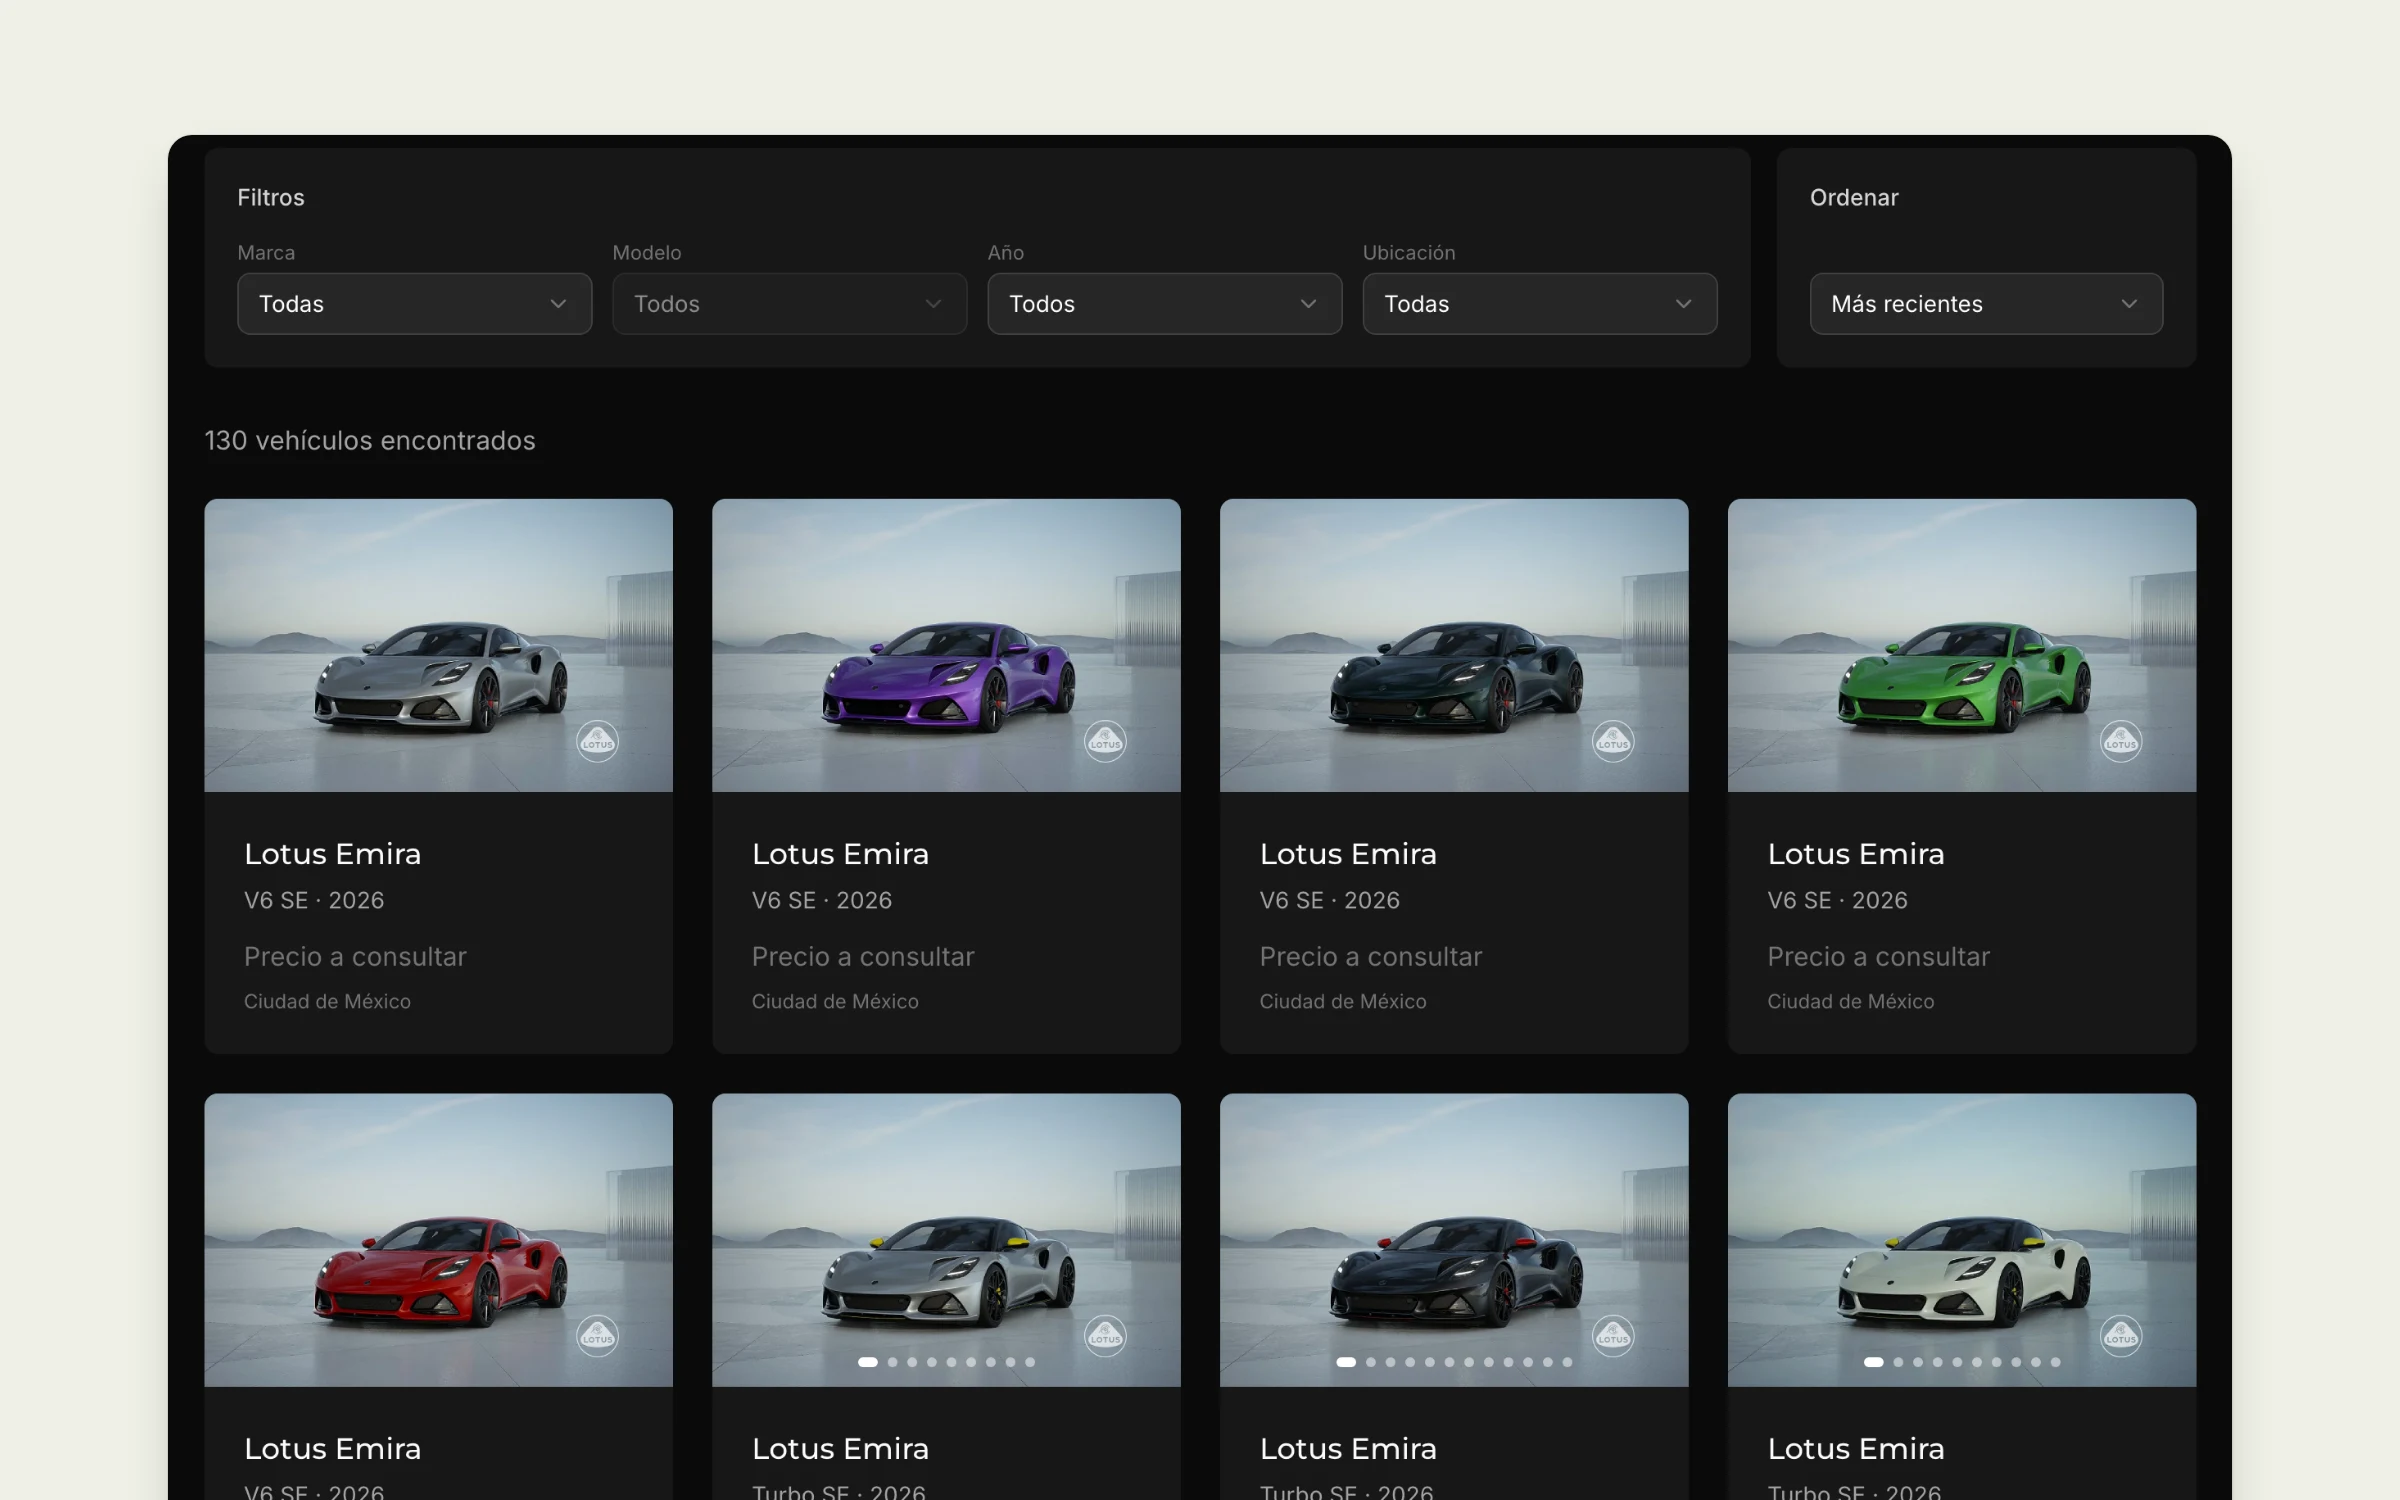The width and height of the screenshot is (2400, 1500).
Task: Select first carousel dot on silver Turbo SE photo
Action: tap(868, 1362)
